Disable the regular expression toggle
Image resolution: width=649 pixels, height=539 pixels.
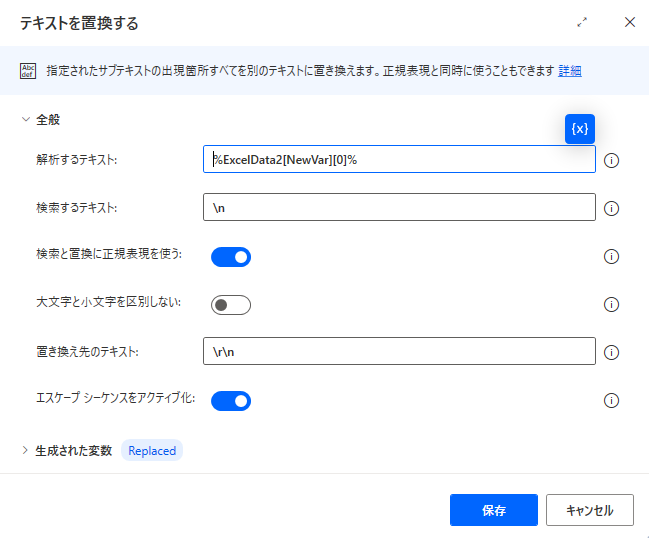[x=231, y=257]
